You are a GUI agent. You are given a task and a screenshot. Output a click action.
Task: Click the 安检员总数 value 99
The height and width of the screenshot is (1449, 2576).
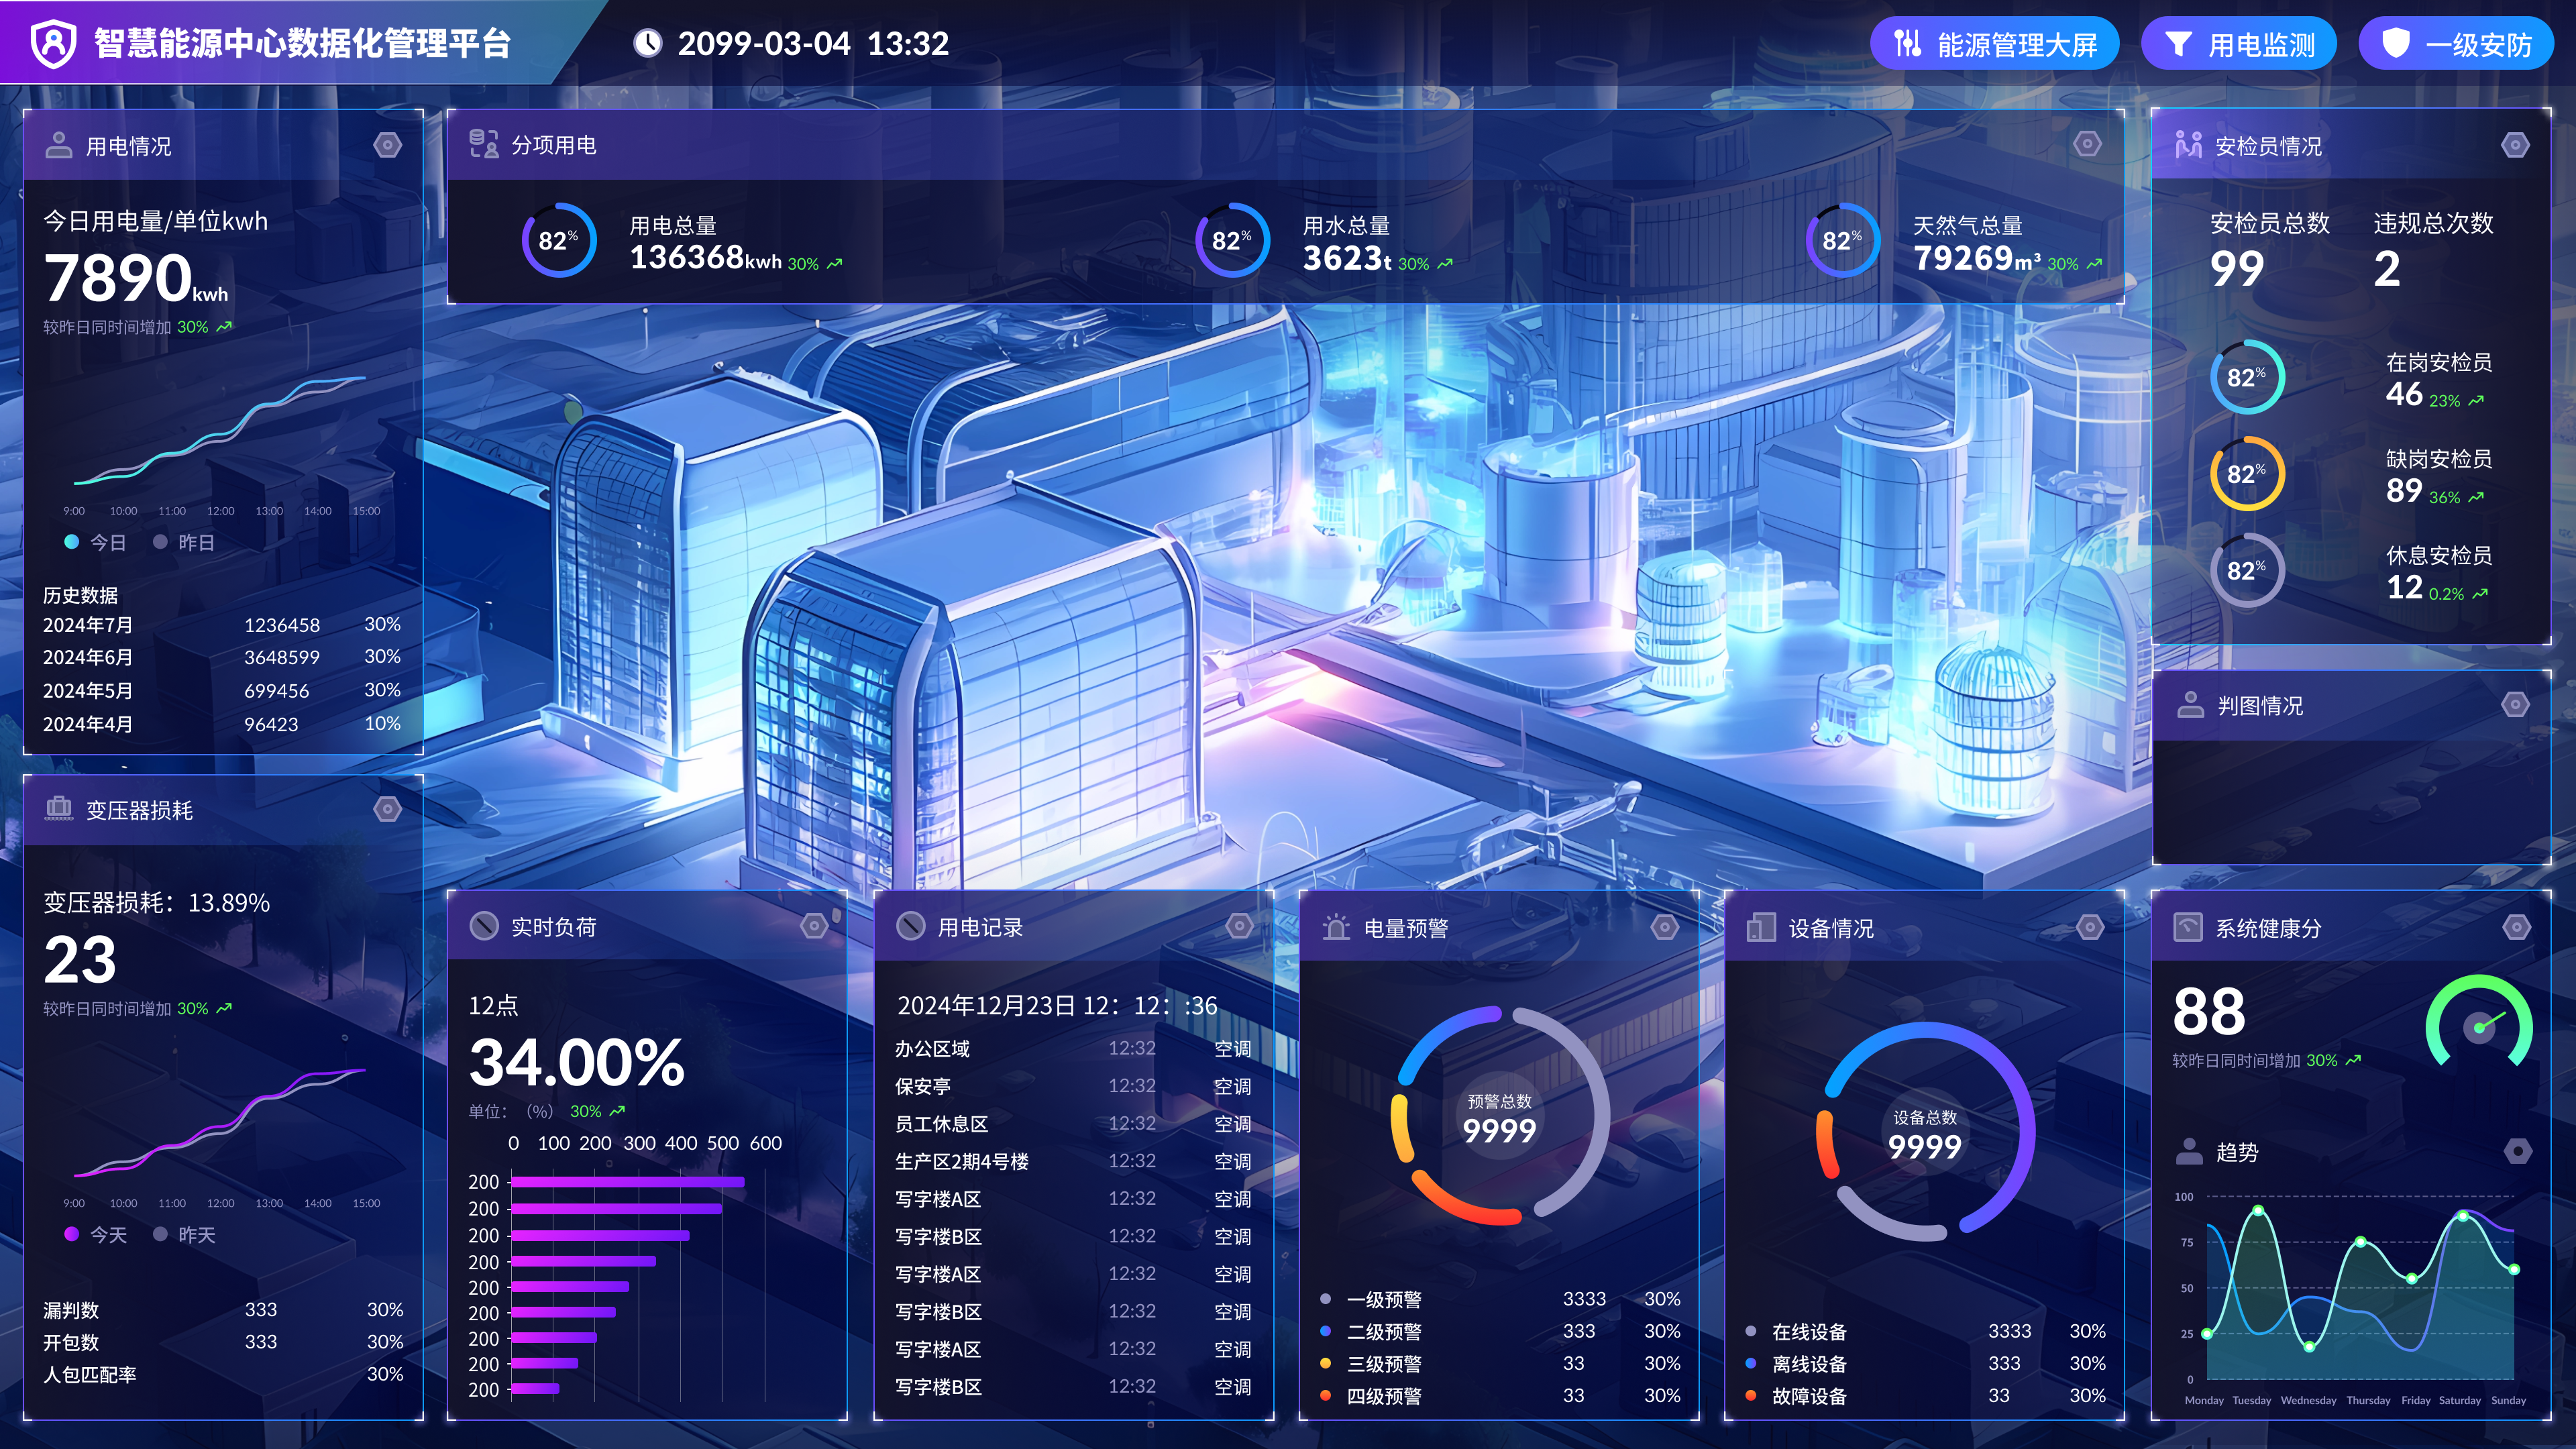[2236, 268]
